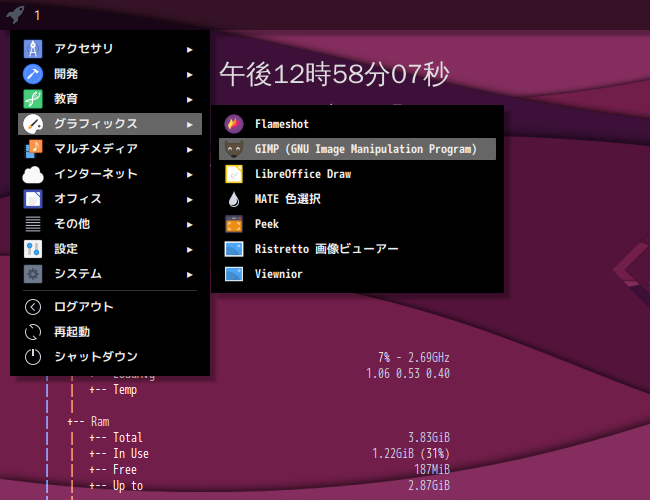Click the 開発 hammer icon
Screen dimensions: 650x500
click(33, 74)
